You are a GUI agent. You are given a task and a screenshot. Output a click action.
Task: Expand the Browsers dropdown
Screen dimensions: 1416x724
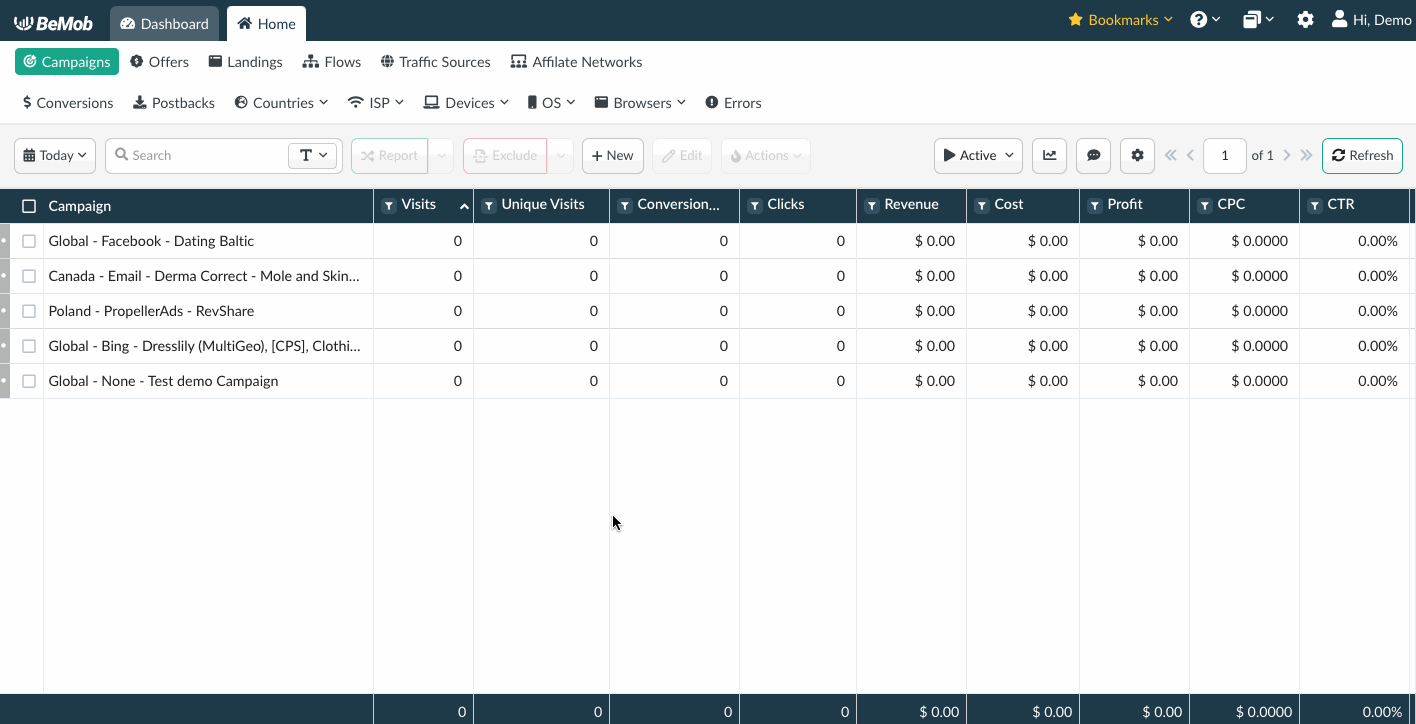640,103
